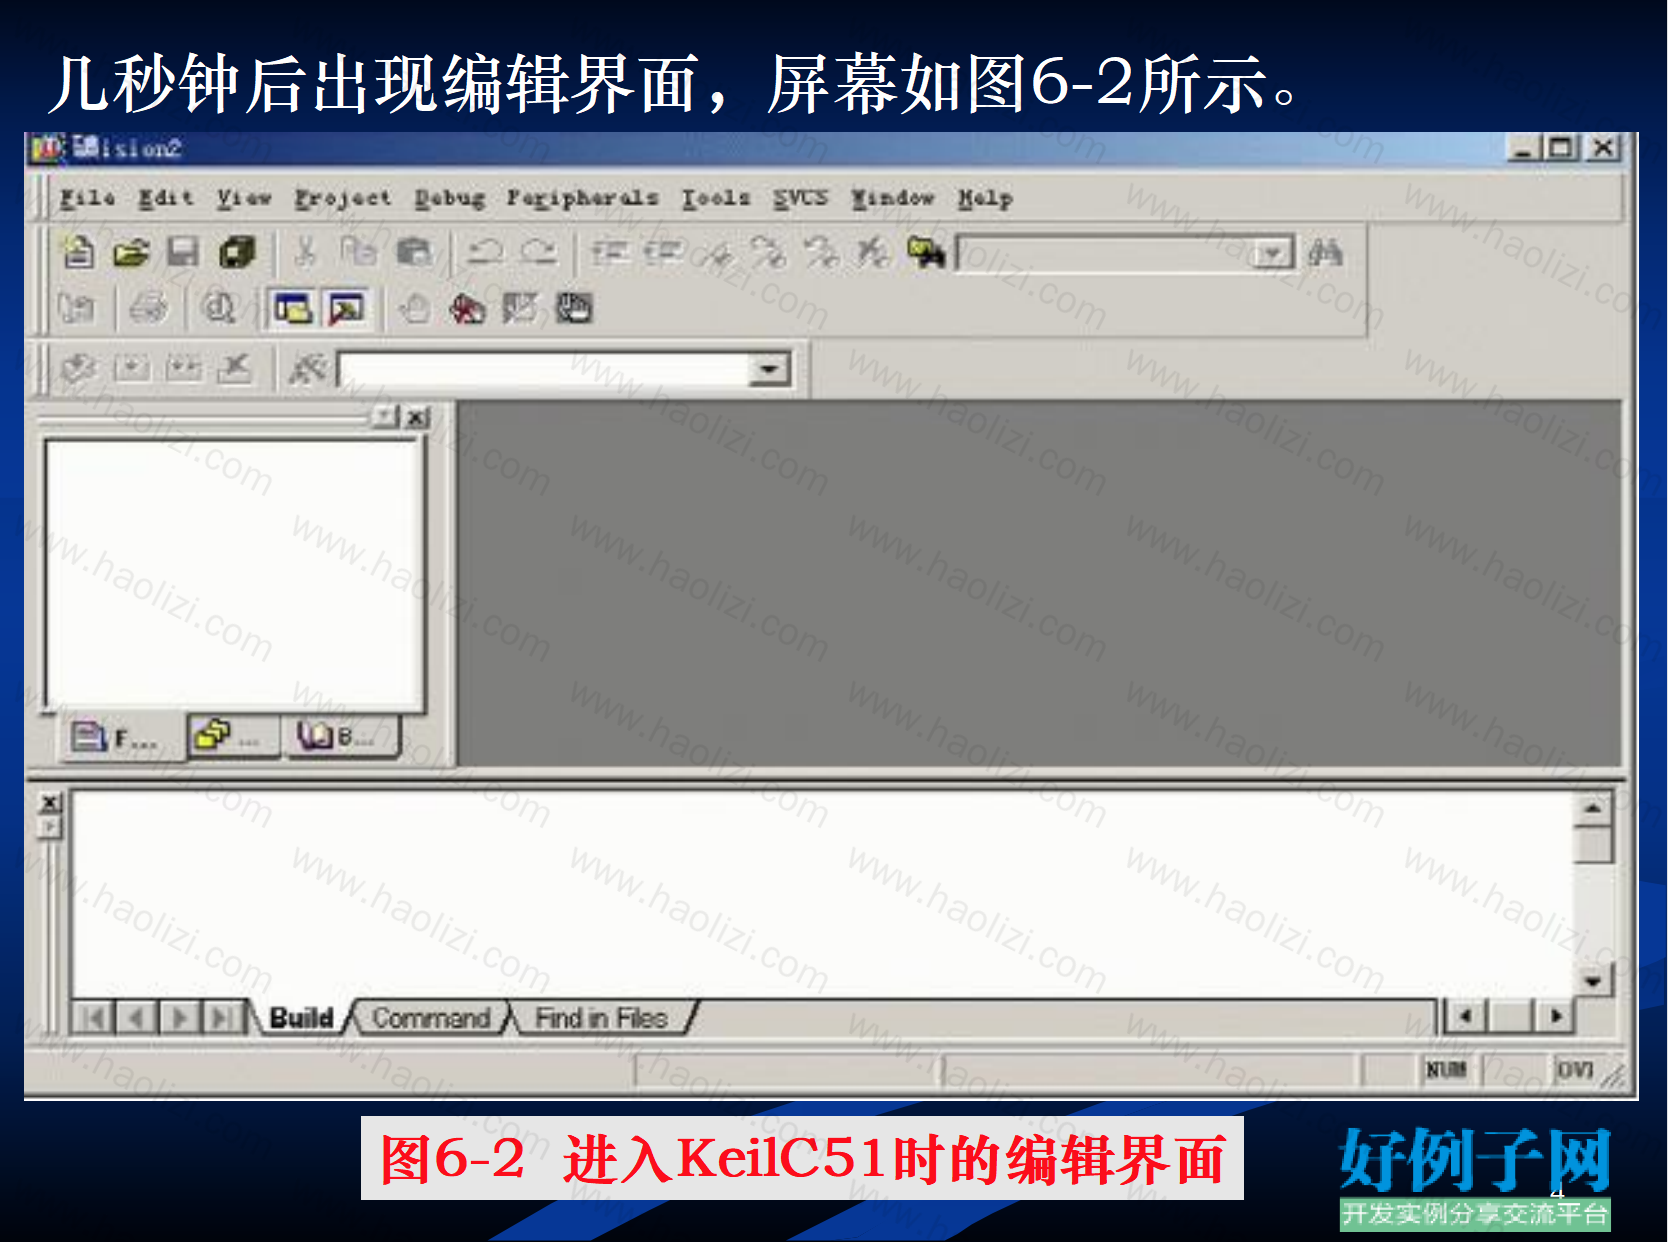Click the red enable/disable breakpoint icon
The width and height of the screenshot is (1668, 1242).
[x=467, y=309]
